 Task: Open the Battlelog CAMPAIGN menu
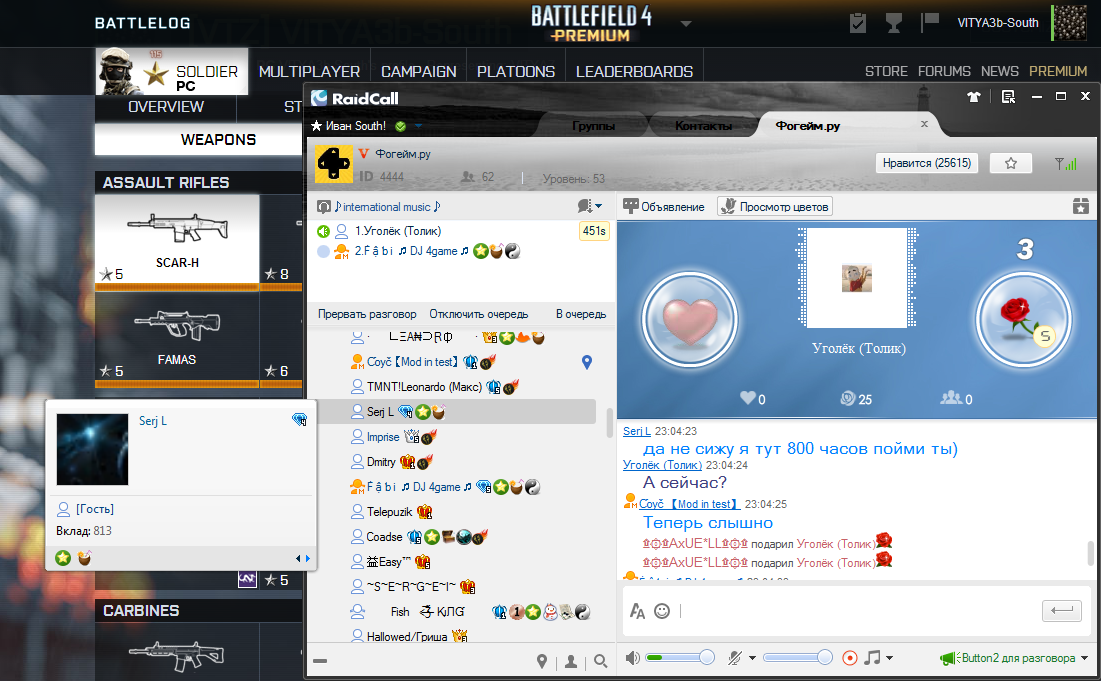click(x=418, y=72)
